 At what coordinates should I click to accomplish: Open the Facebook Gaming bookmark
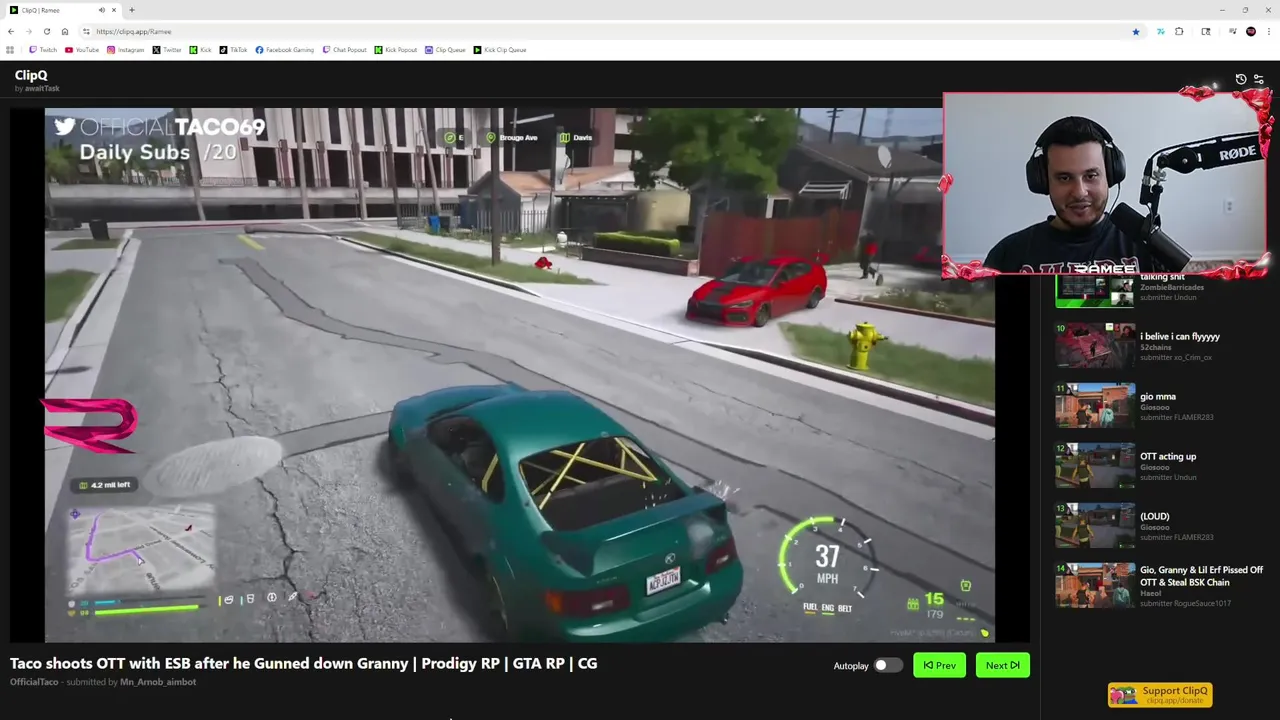click(x=284, y=50)
